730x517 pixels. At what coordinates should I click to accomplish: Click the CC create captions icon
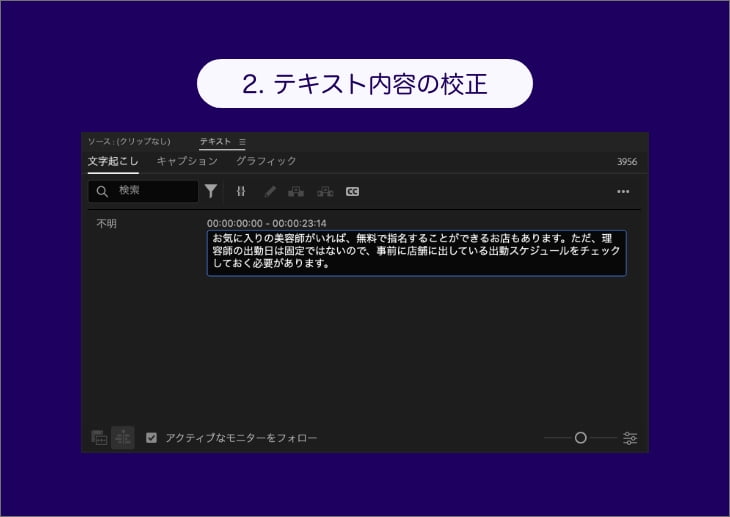pyautogui.click(x=352, y=191)
